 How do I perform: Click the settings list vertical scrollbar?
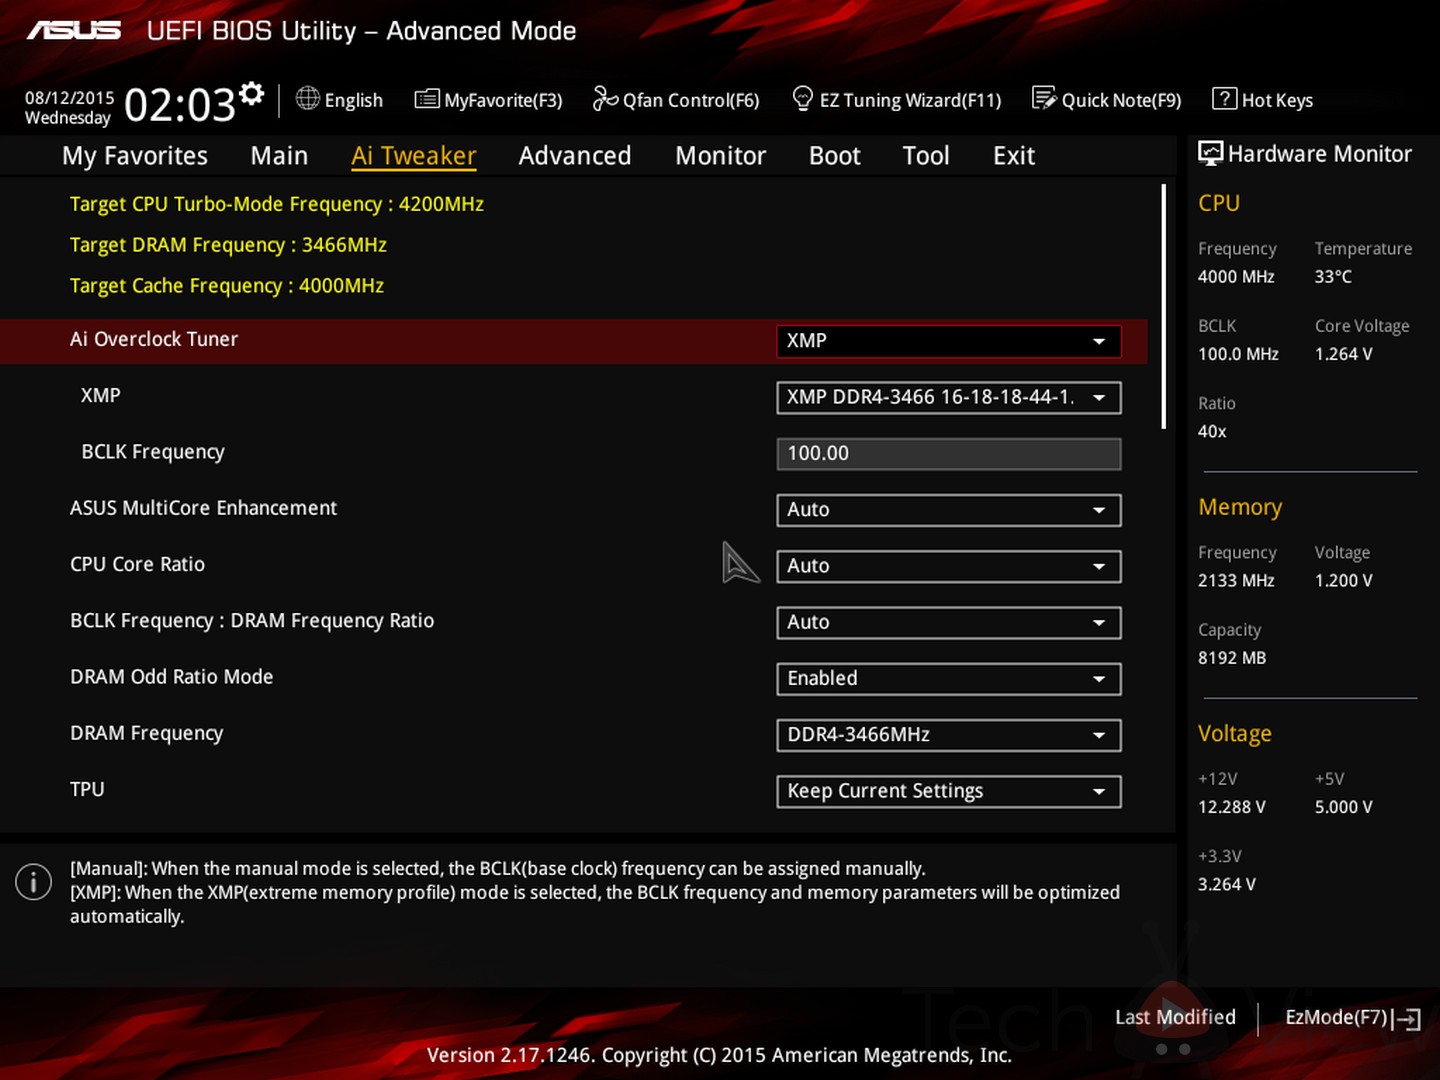[x=1164, y=306]
